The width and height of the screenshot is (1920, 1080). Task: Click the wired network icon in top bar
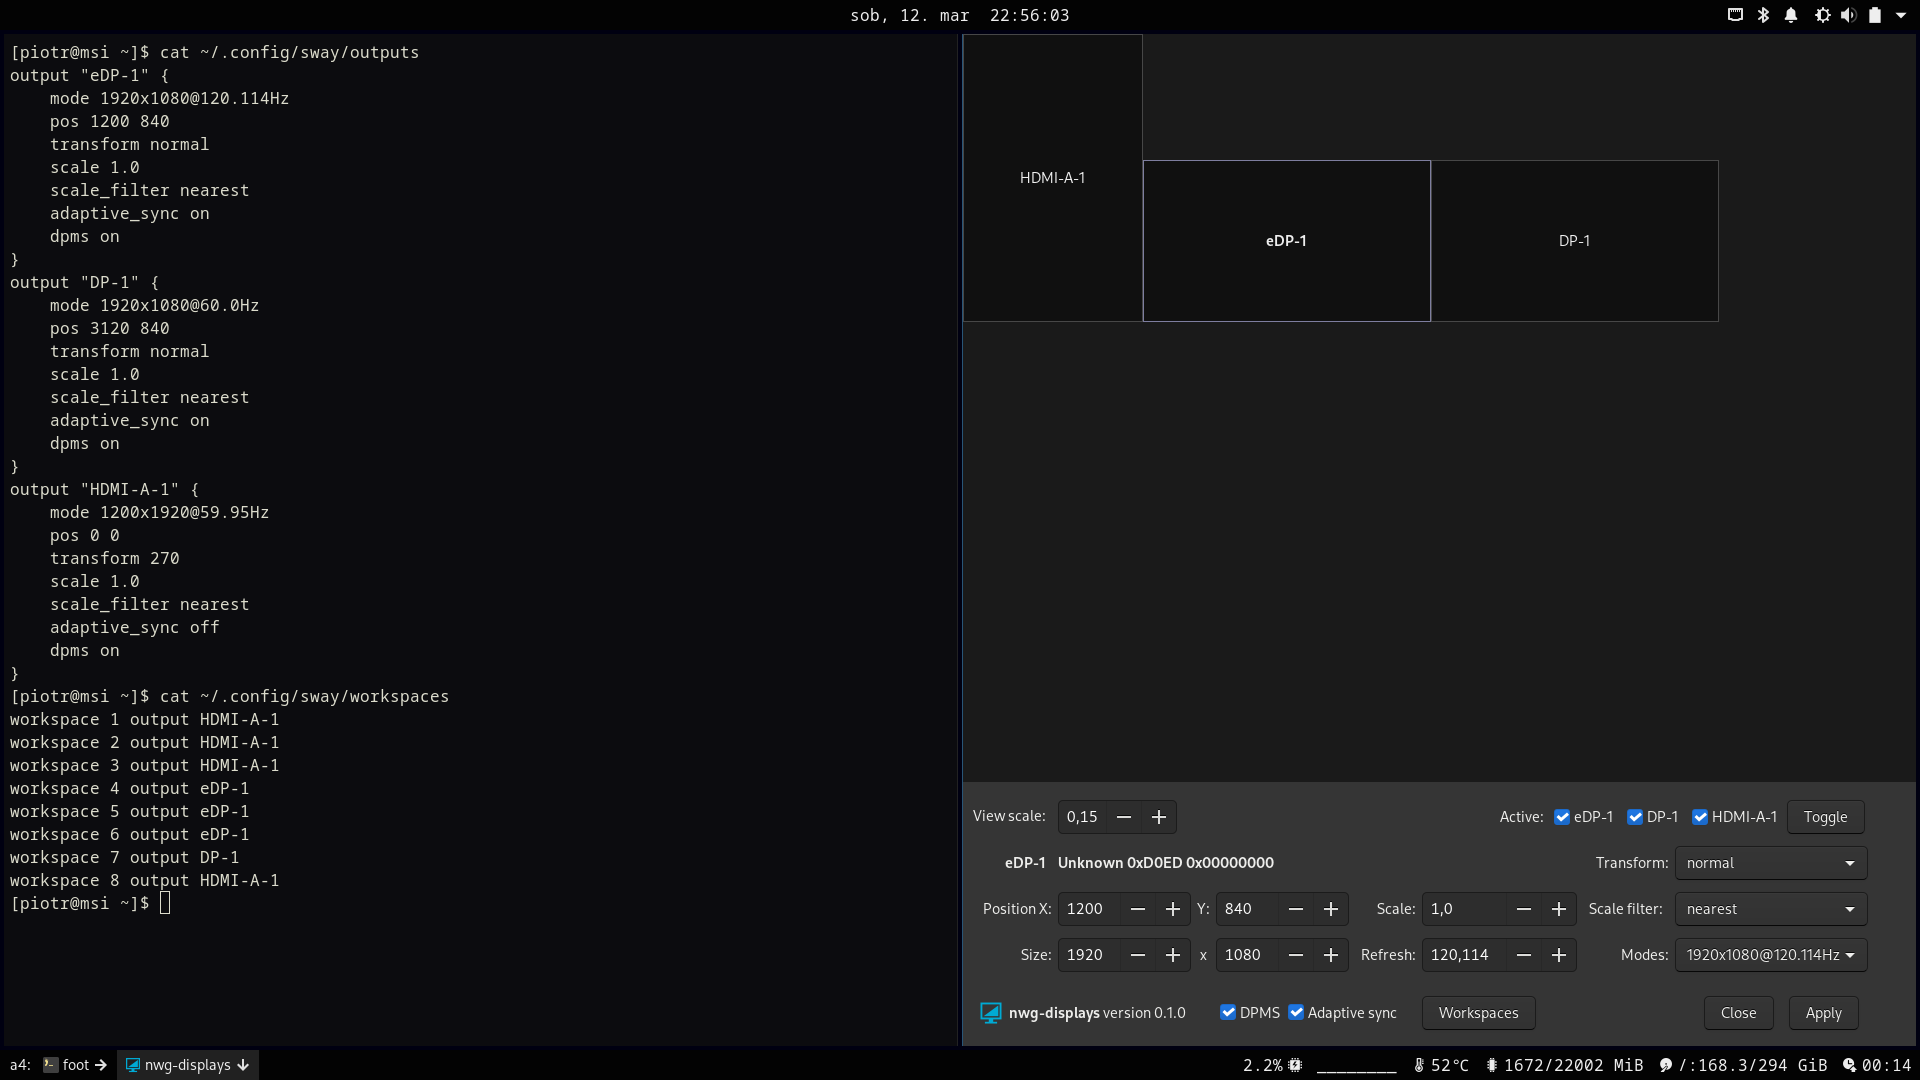[x=1735, y=15]
